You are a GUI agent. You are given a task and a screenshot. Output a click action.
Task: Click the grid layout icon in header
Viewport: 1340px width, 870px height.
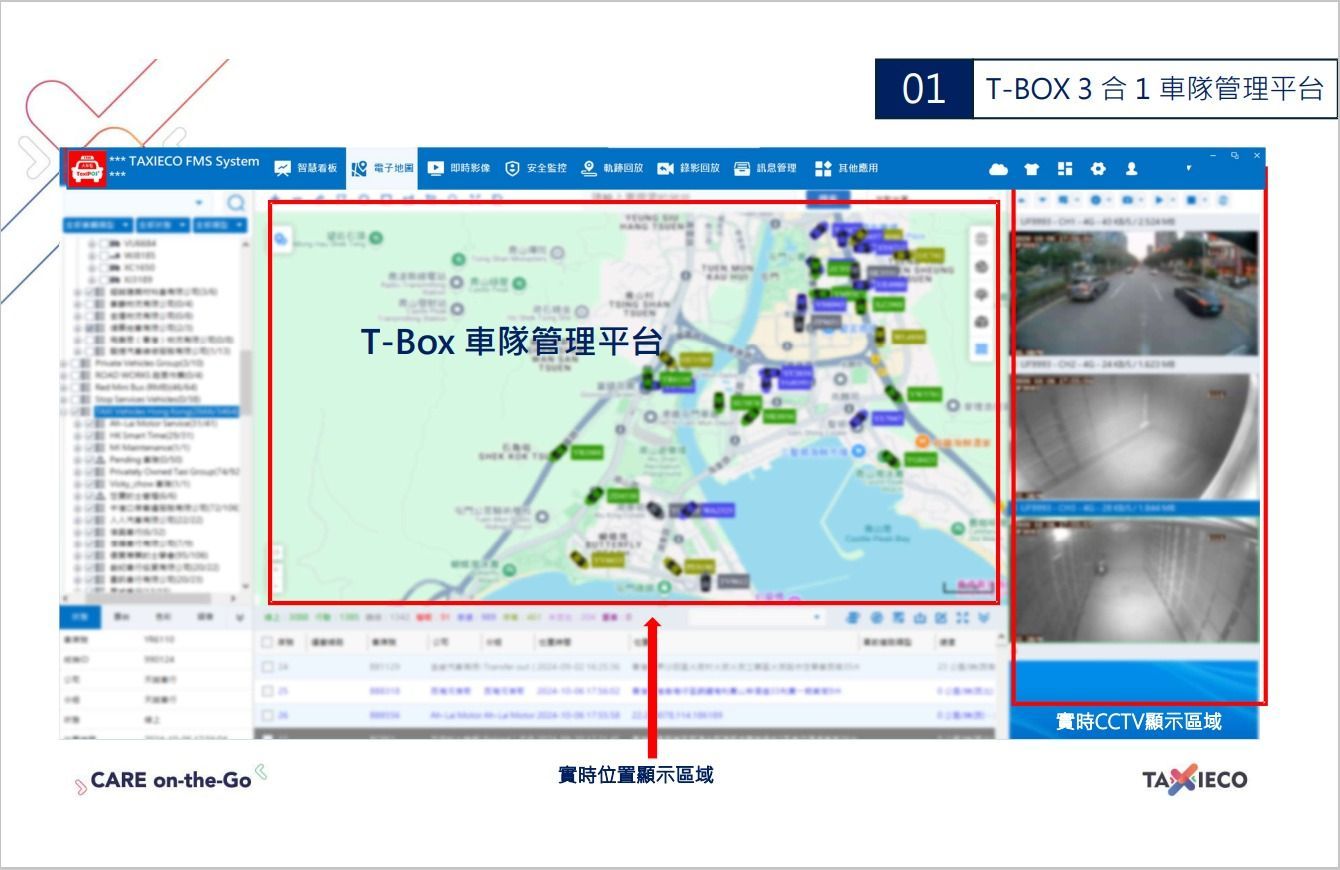pos(1065,169)
